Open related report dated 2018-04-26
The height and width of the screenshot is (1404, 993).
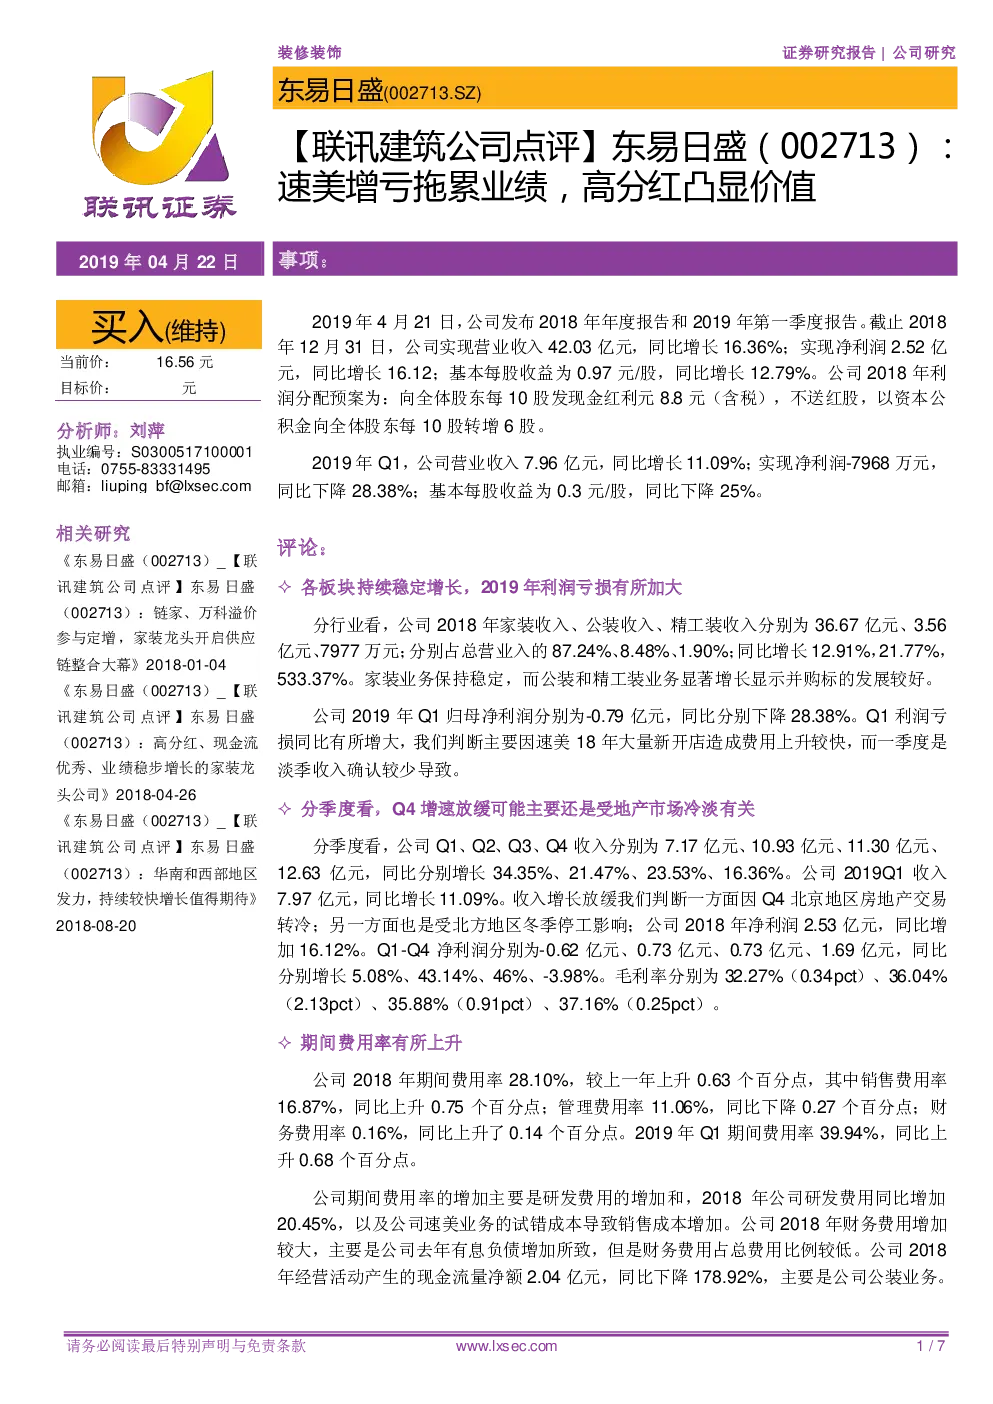tap(157, 743)
